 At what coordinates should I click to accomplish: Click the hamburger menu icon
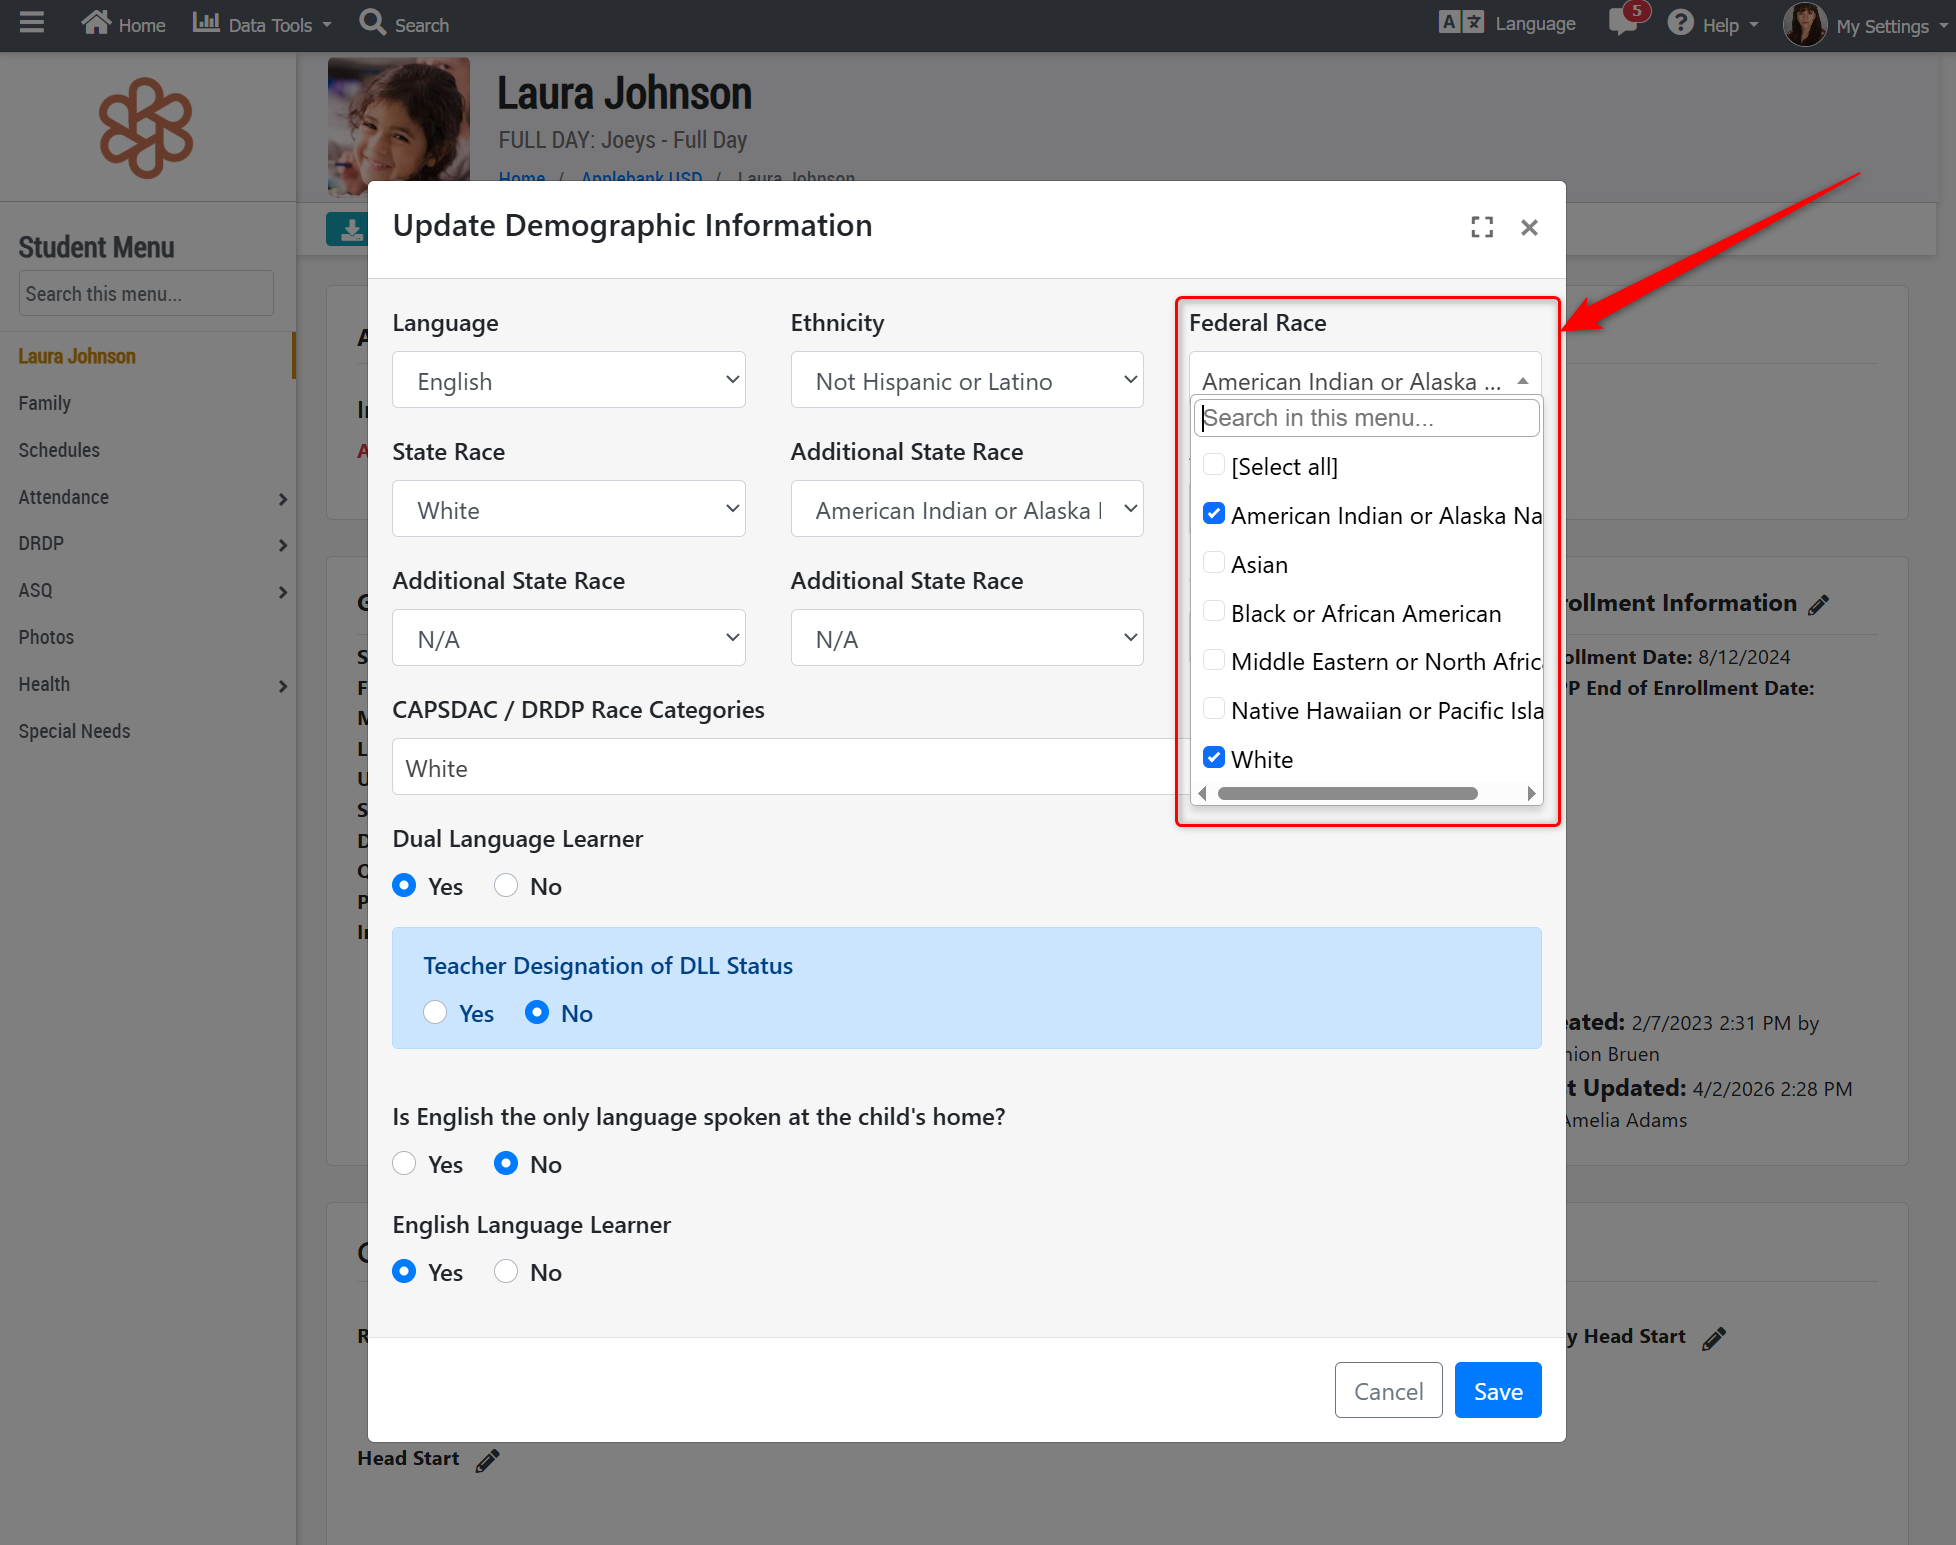click(32, 22)
